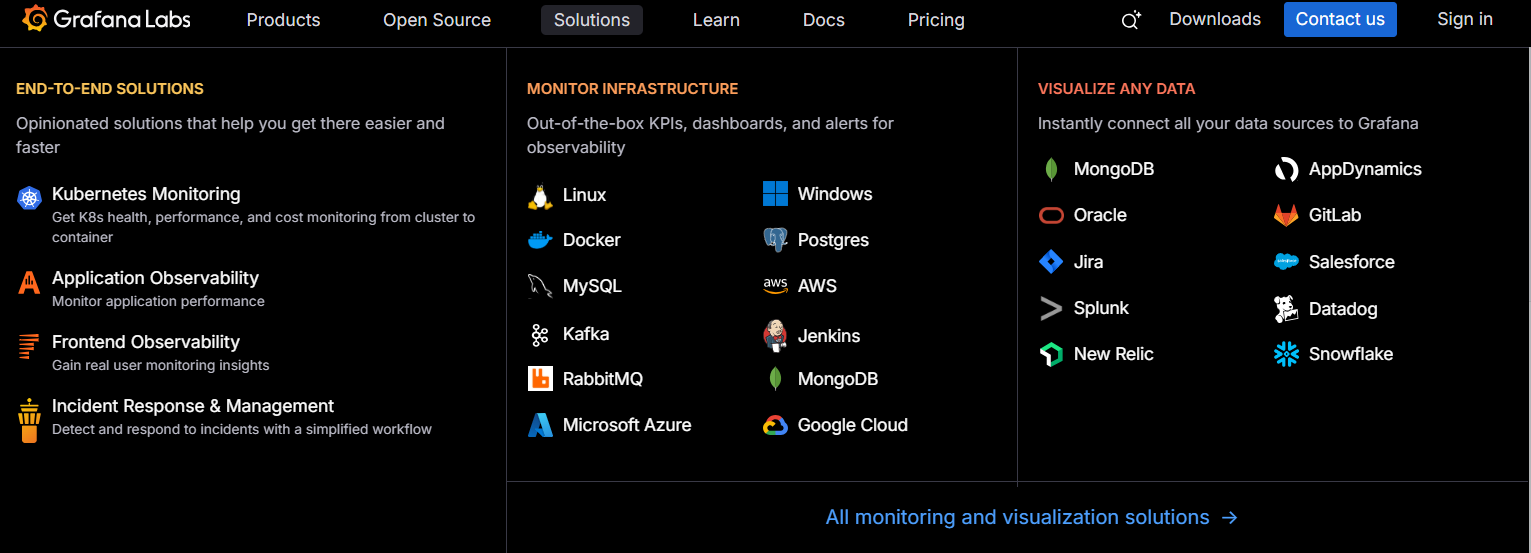Open the Kubernetes Monitoring solution title

(x=146, y=194)
